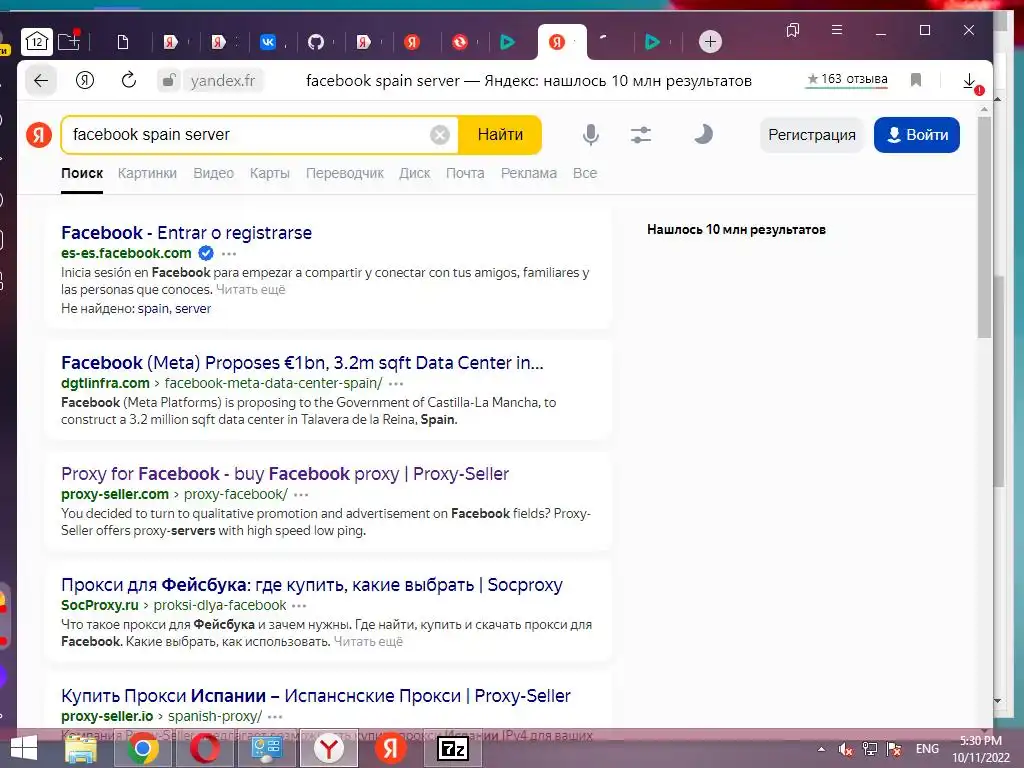1024x768 pixels.
Task: Switch ENG input language in tray
Action: (927, 749)
